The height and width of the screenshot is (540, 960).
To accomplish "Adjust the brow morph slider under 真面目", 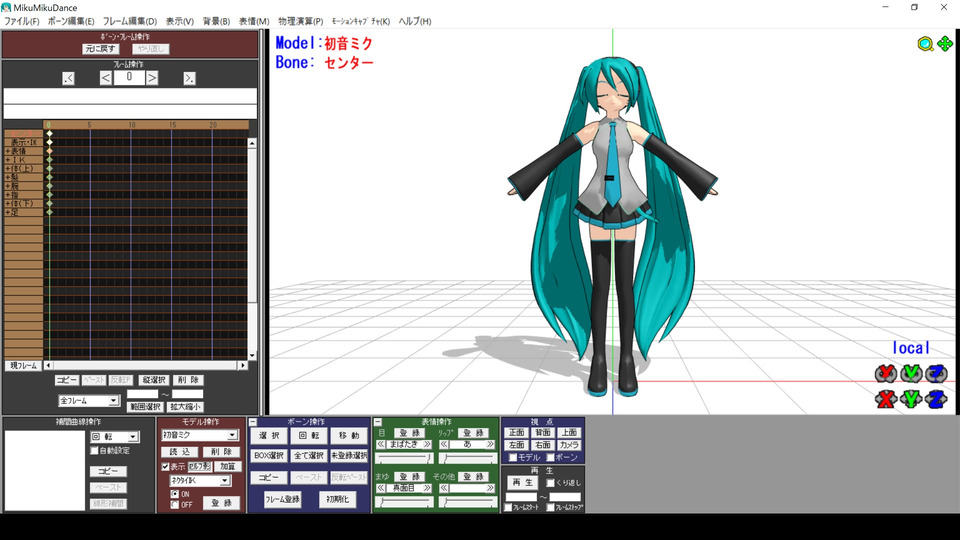I will (x=404, y=502).
